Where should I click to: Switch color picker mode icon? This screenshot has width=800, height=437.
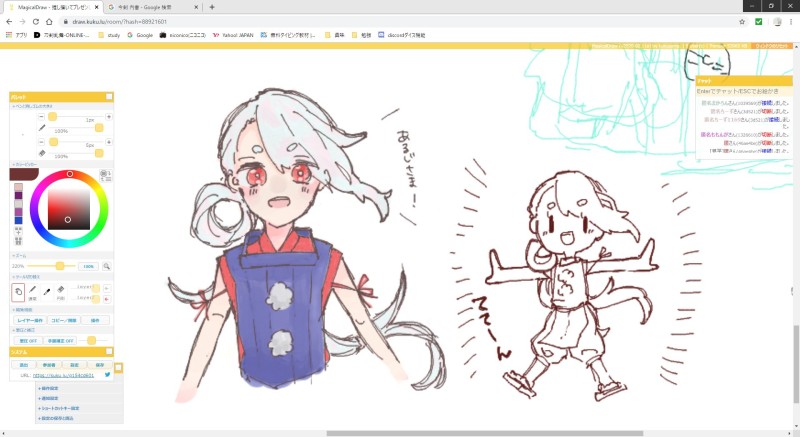[x=106, y=176]
